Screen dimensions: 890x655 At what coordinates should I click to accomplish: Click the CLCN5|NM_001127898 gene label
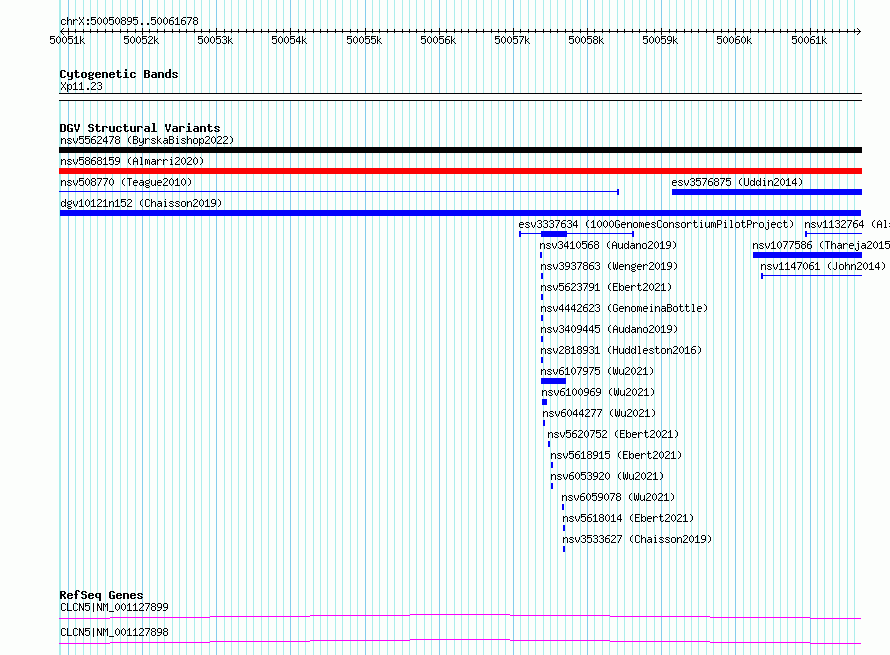point(114,632)
